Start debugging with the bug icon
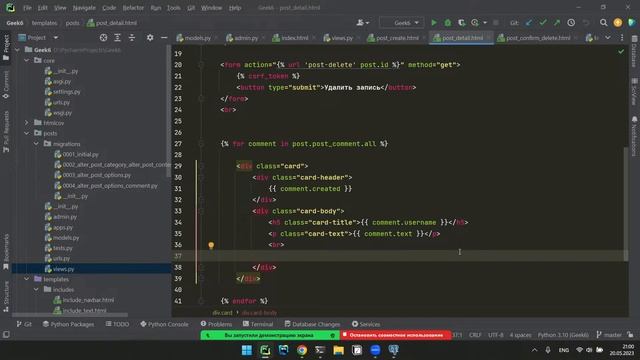640x360 pixels. (x=448, y=23)
